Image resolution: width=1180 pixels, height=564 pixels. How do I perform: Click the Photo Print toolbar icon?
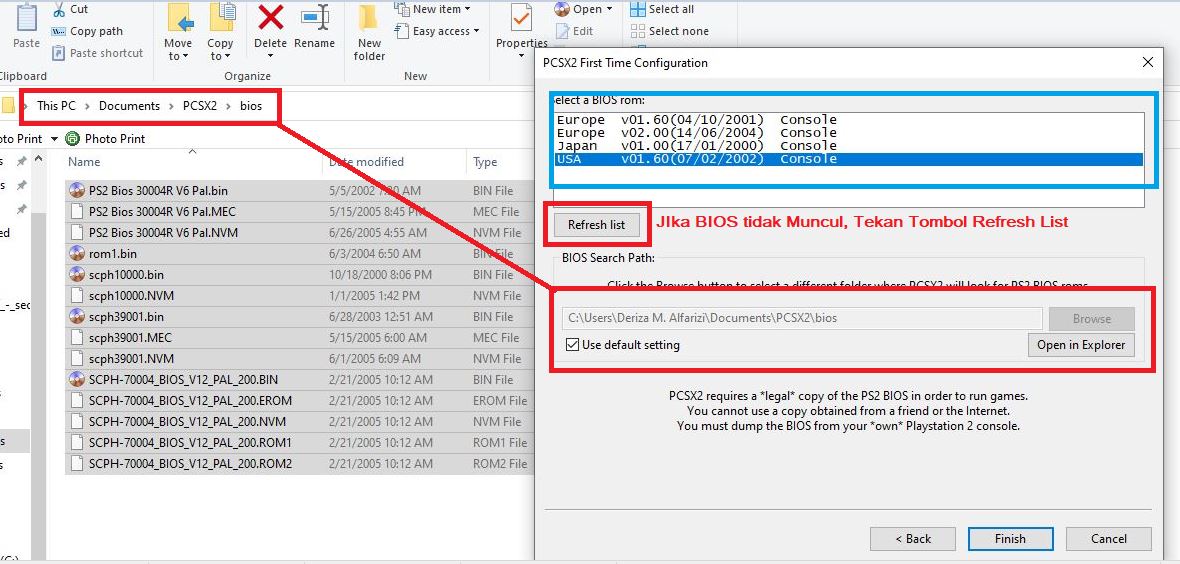click(73, 139)
